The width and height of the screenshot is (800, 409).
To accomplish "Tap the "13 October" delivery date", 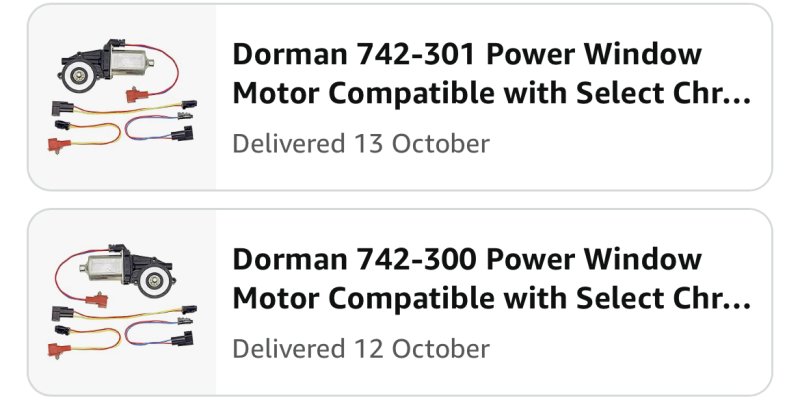I will [x=422, y=143].
